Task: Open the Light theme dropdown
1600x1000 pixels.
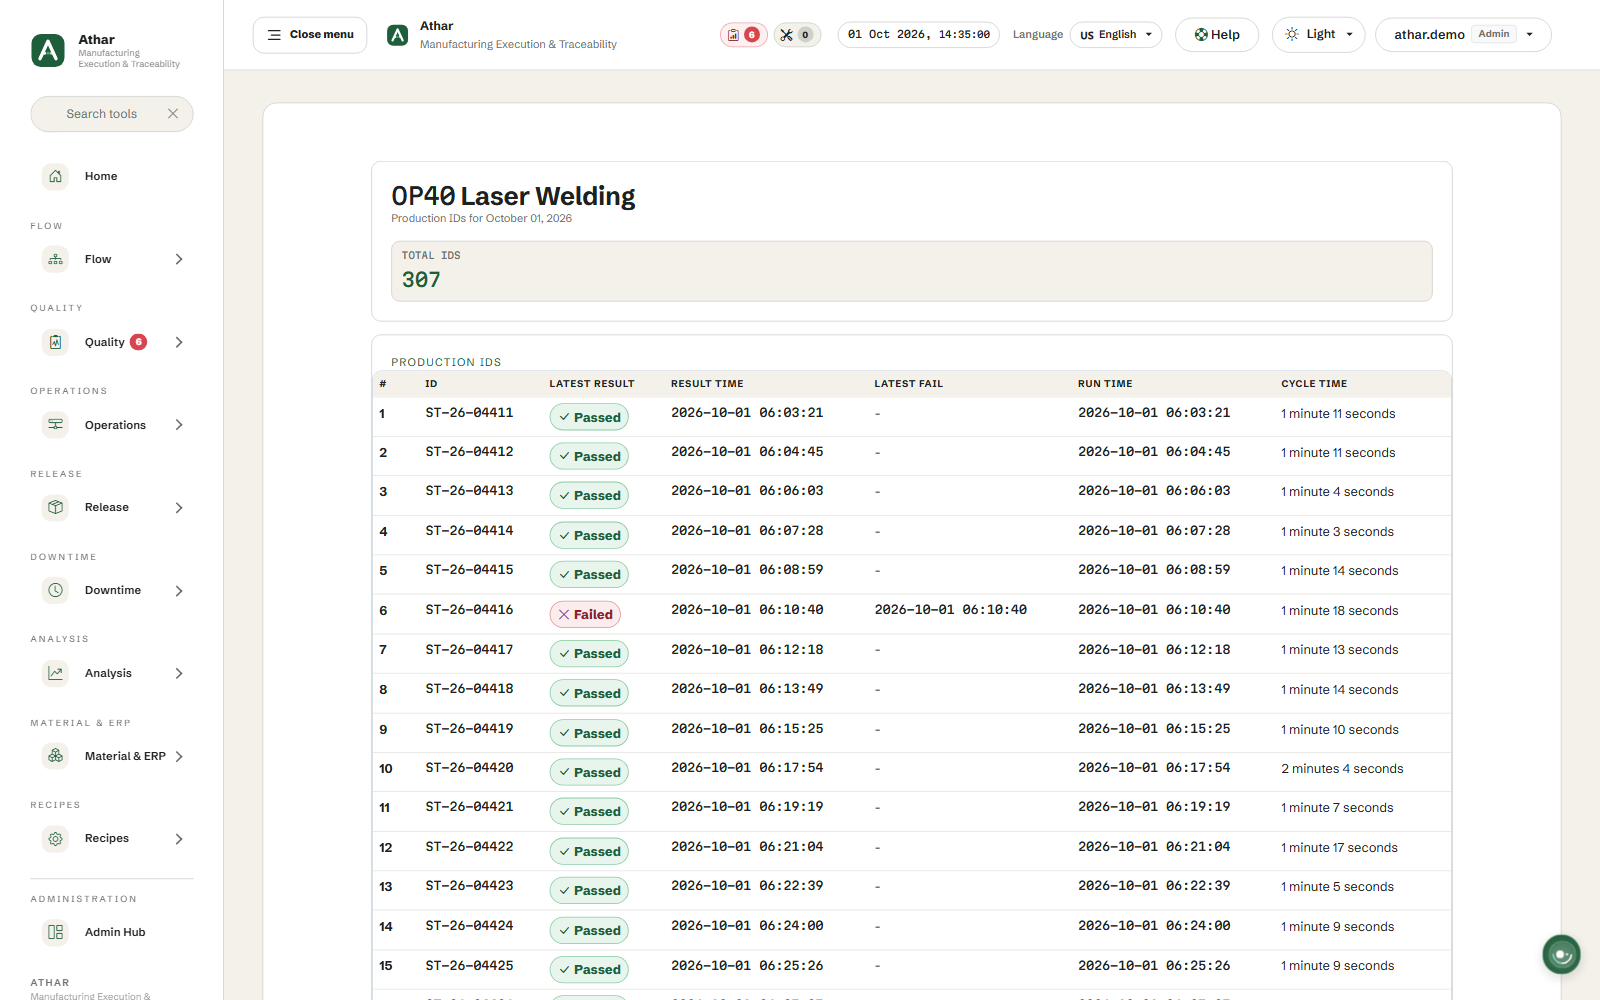Action: 1318,35
